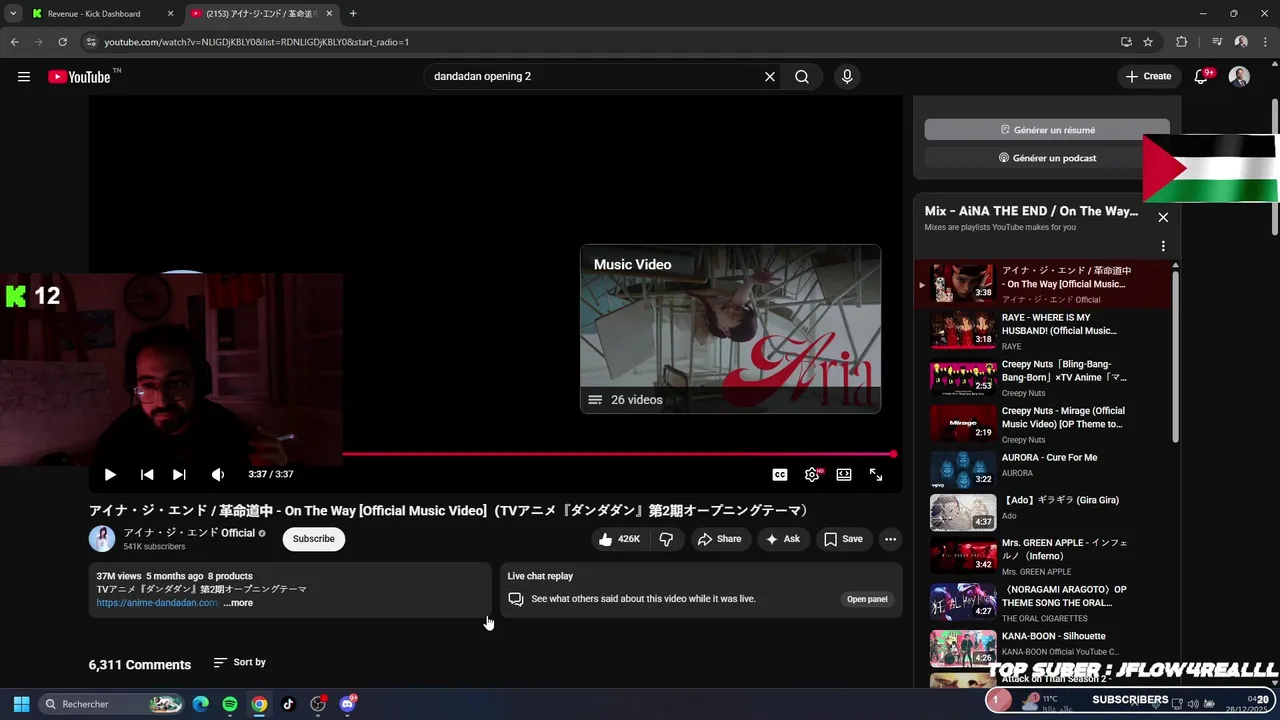
Task: Start voice search with microphone icon
Action: 847,77
